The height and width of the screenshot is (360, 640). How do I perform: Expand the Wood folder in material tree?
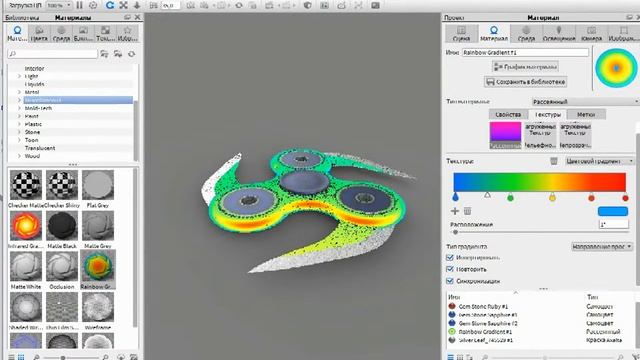[x=19, y=156]
